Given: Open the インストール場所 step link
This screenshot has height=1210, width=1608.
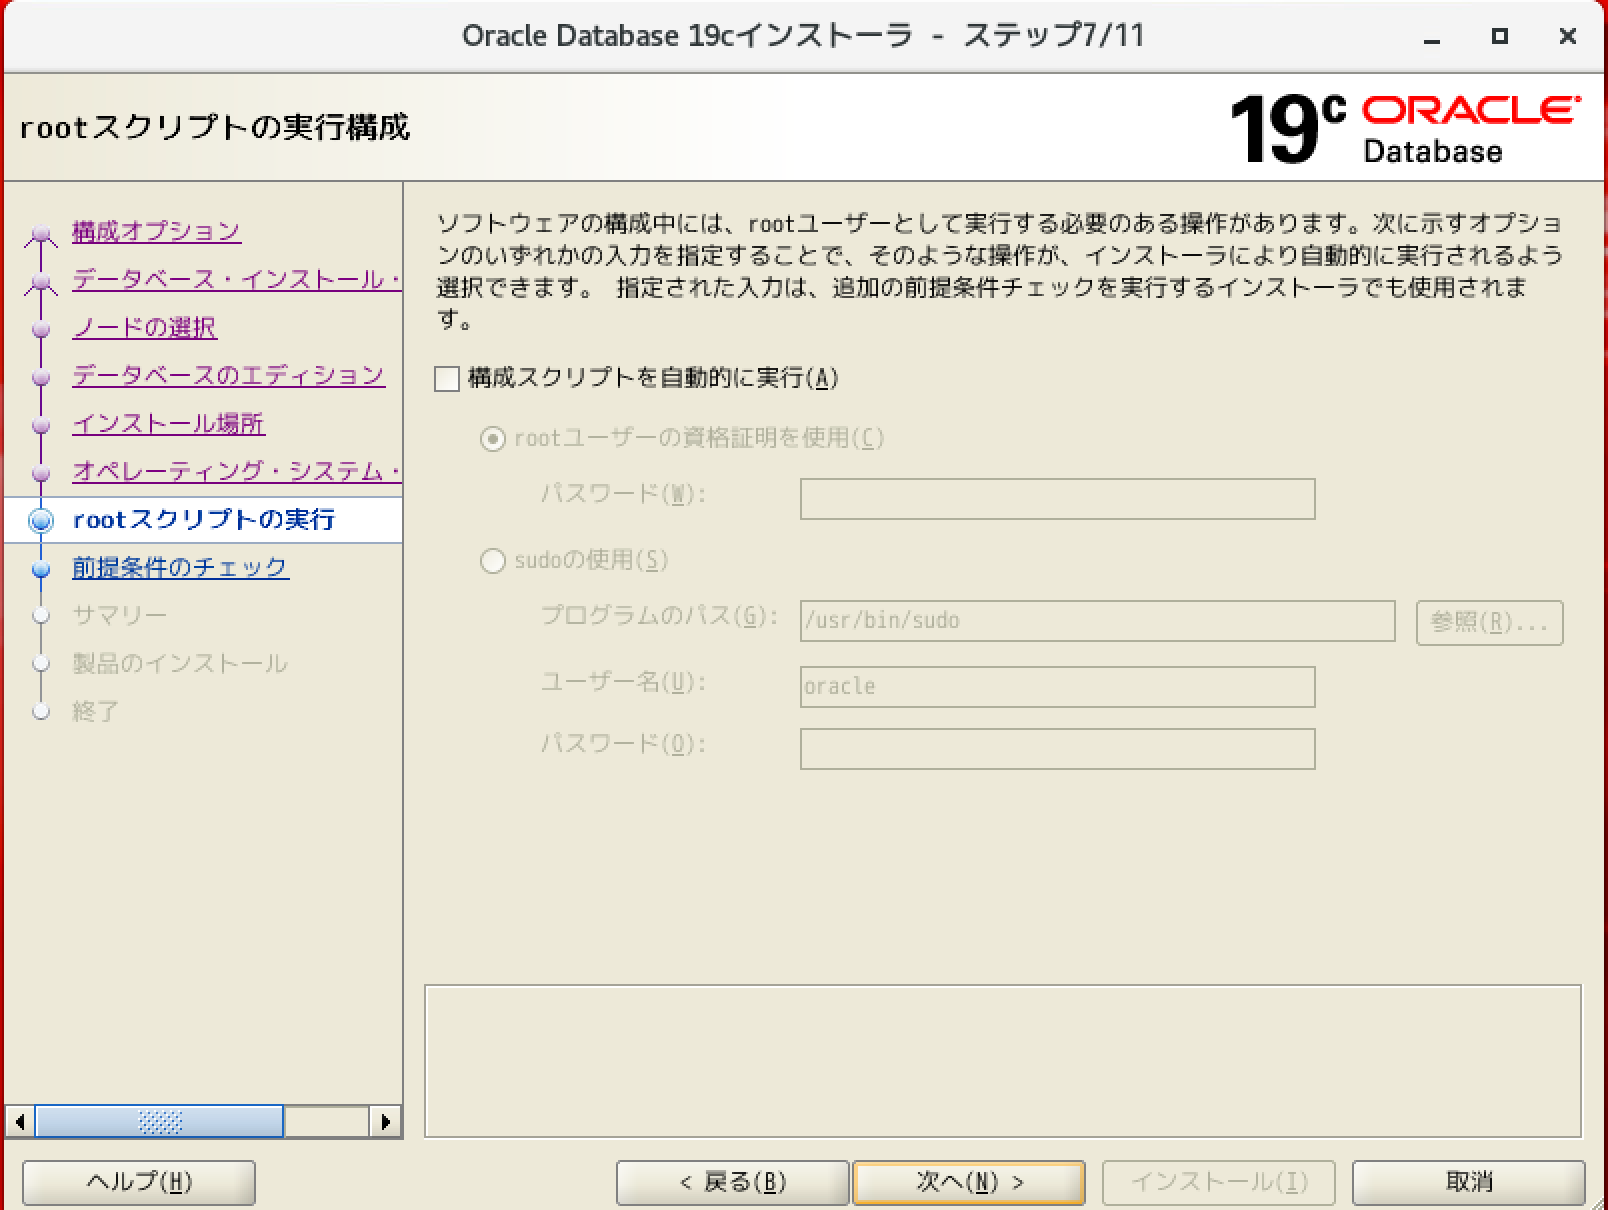Looking at the screenshot, I should tap(168, 423).
